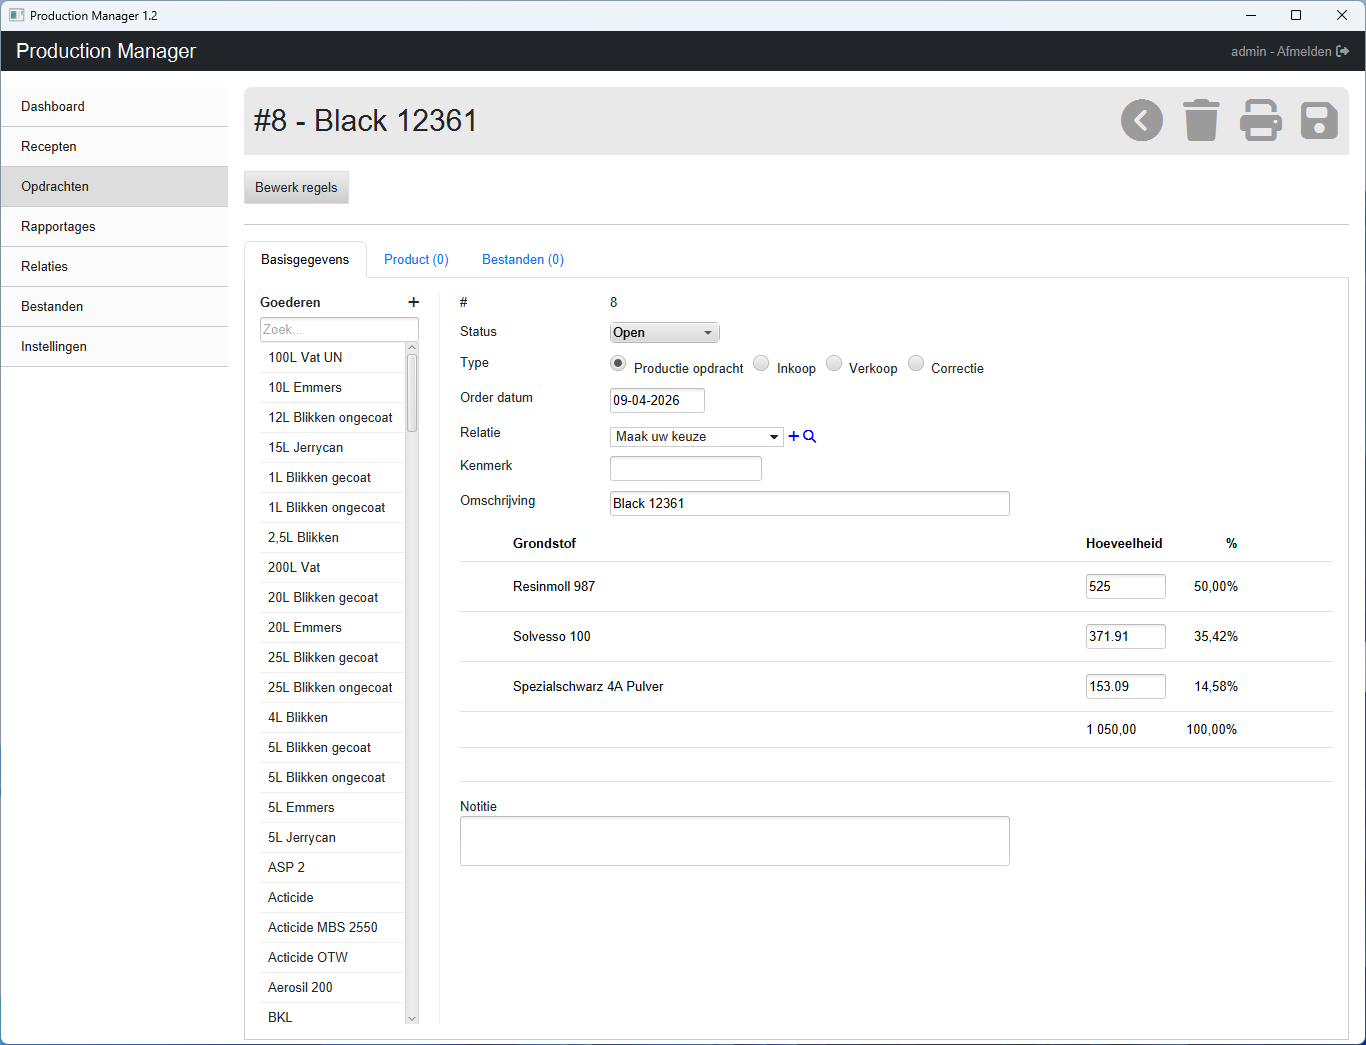
Task: Select 15L Jerrycan from goods list
Action: click(x=306, y=448)
